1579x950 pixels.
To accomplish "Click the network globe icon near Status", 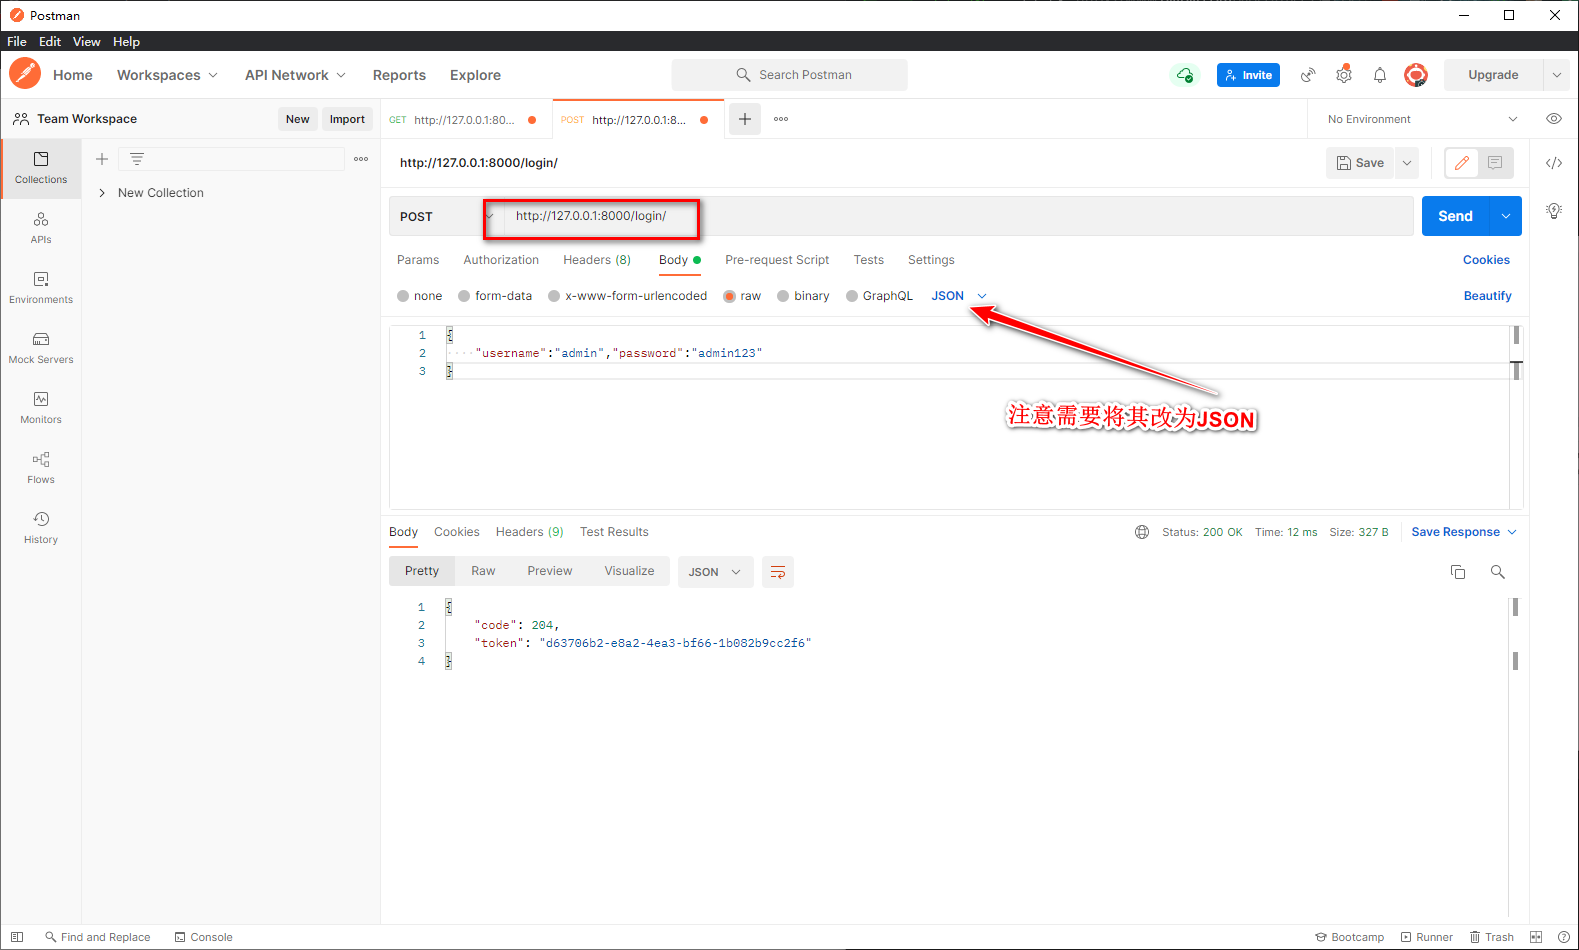I will 1142,532.
